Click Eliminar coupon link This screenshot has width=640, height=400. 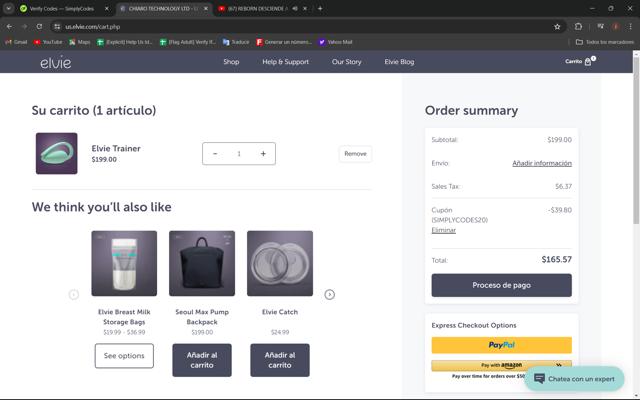click(443, 230)
